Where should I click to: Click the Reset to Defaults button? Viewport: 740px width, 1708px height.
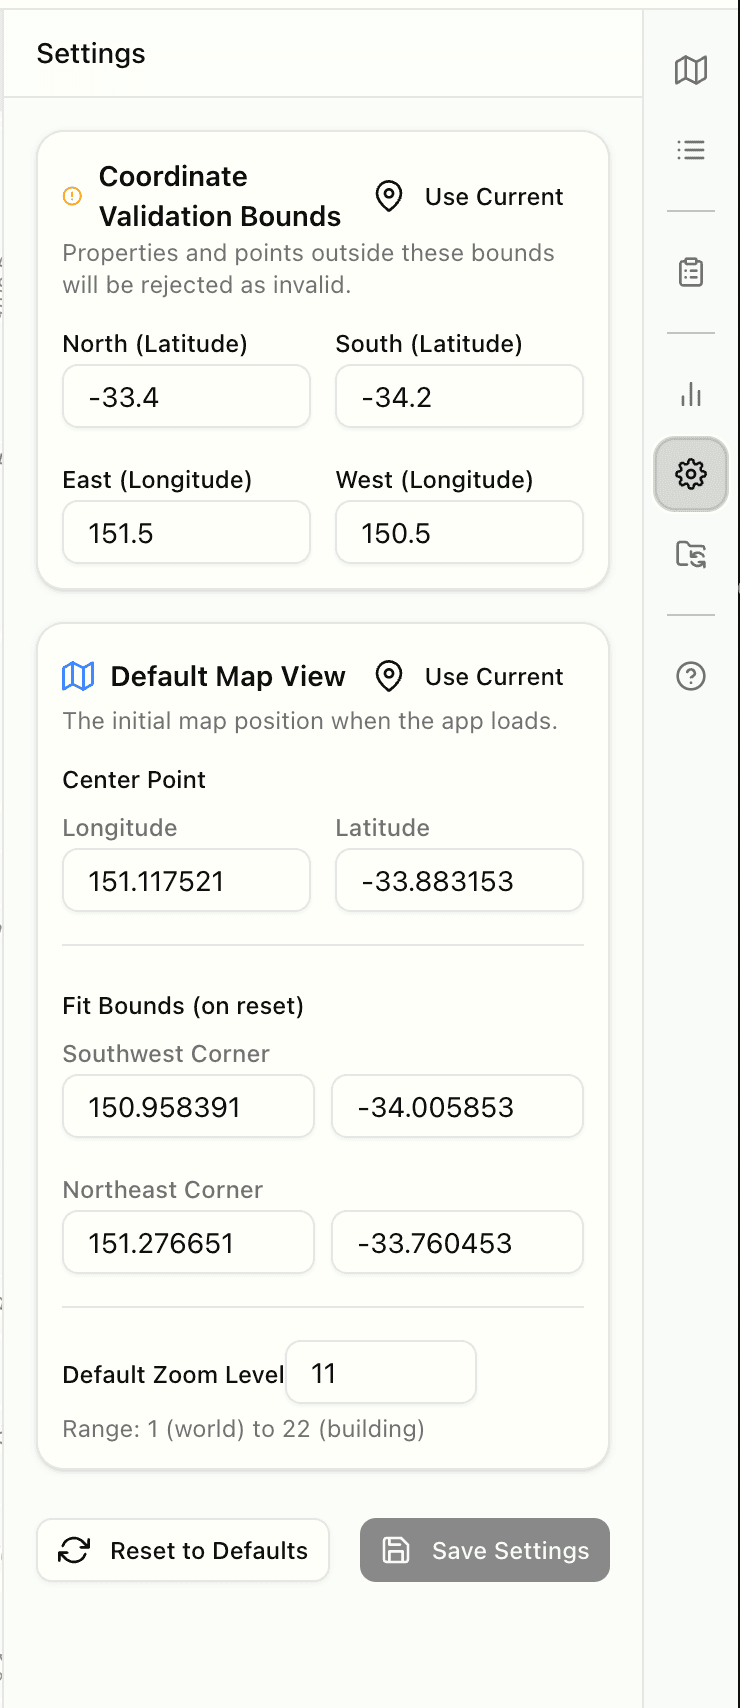point(182,1550)
